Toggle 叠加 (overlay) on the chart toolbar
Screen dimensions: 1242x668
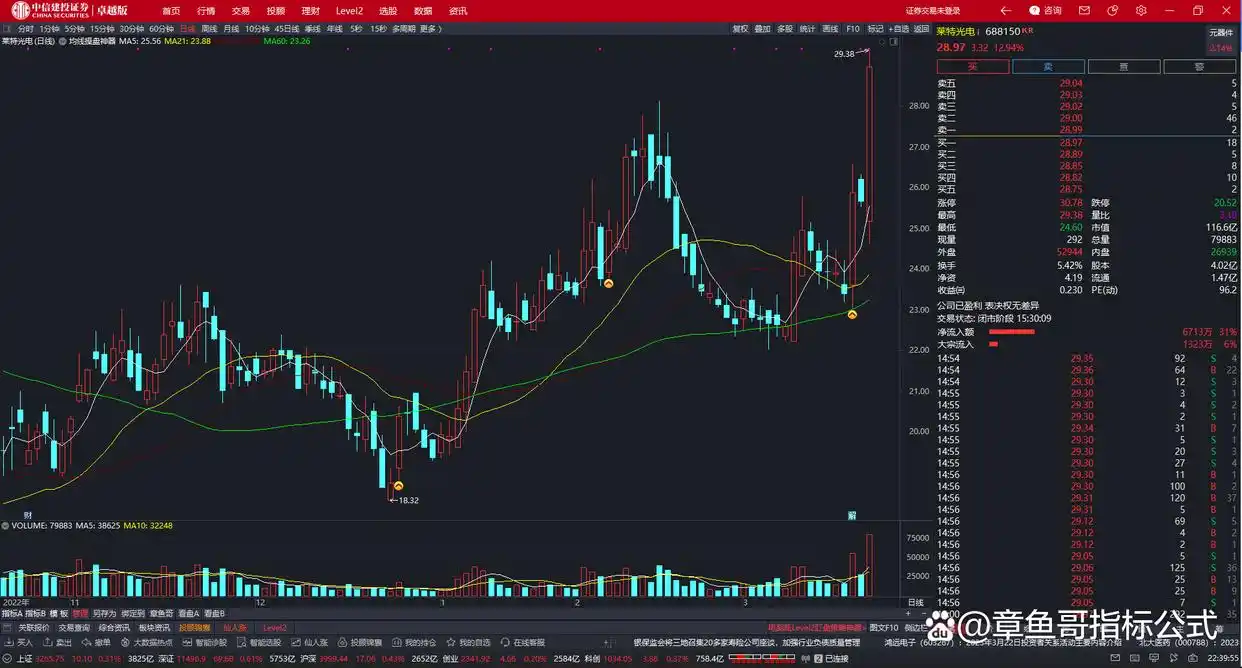(x=762, y=29)
